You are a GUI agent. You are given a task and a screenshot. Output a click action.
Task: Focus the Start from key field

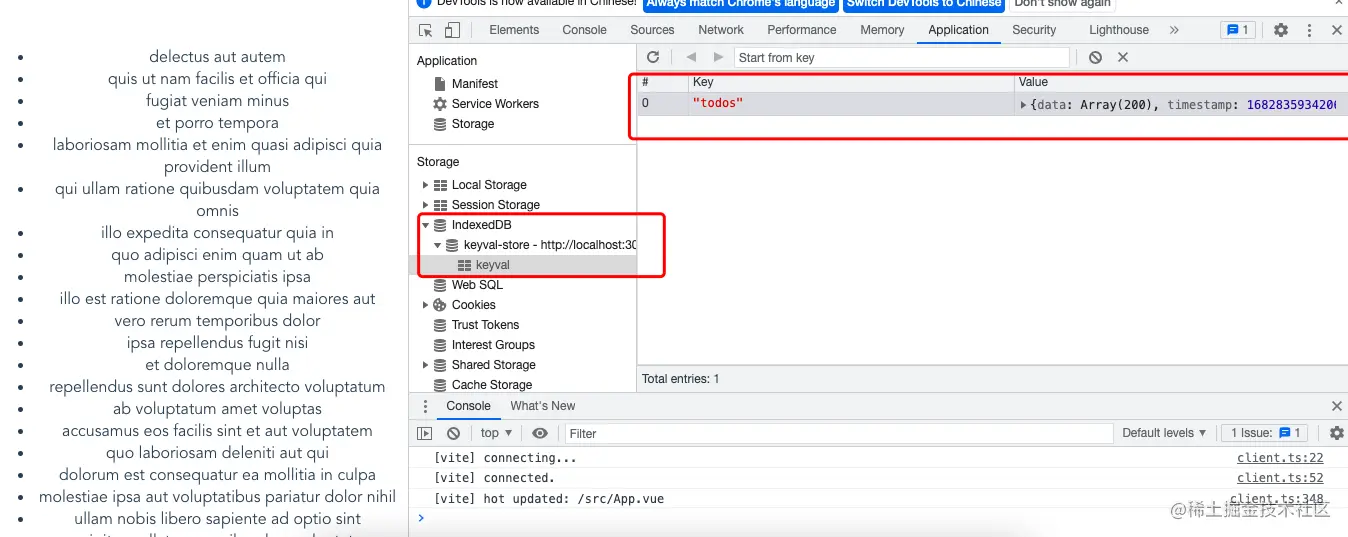click(x=902, y=57)
